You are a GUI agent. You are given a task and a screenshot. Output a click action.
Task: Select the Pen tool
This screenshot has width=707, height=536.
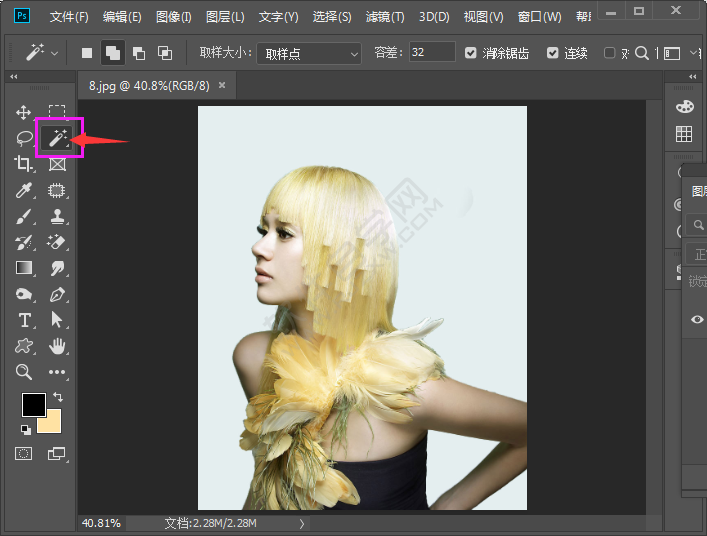57,294
